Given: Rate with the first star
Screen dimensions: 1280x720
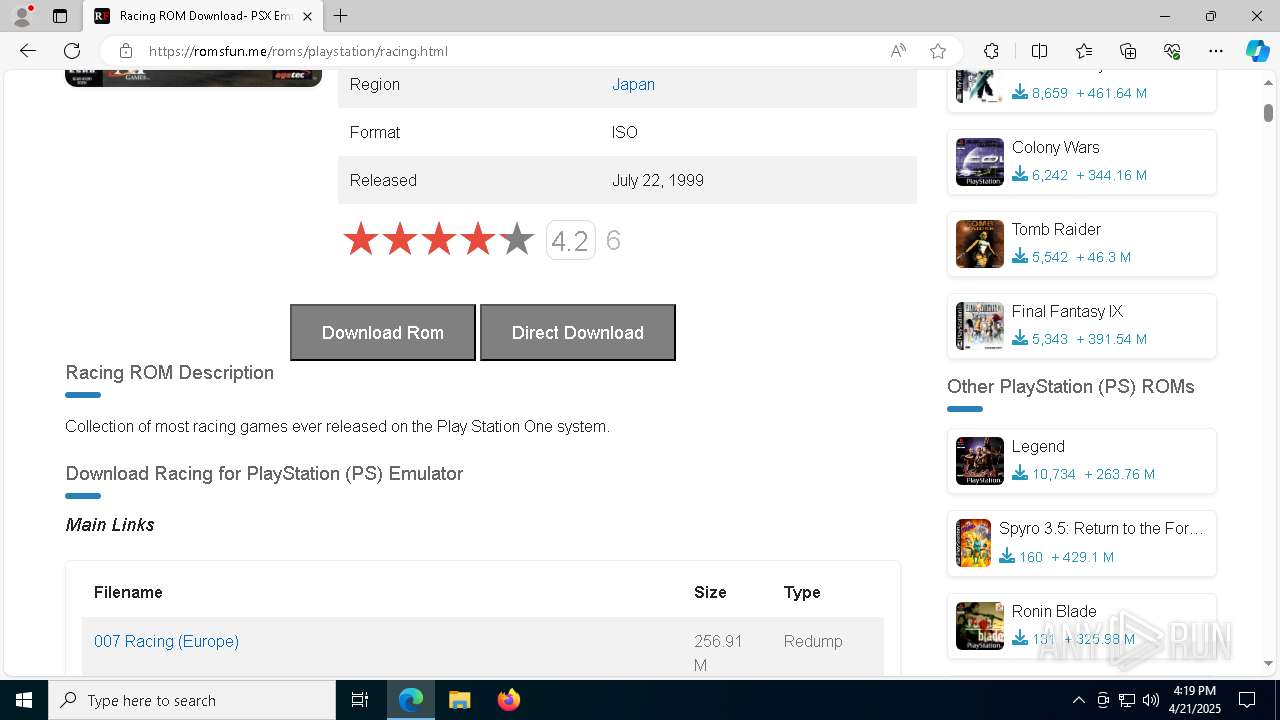Looking at the screenshot, I should (361, 240).
